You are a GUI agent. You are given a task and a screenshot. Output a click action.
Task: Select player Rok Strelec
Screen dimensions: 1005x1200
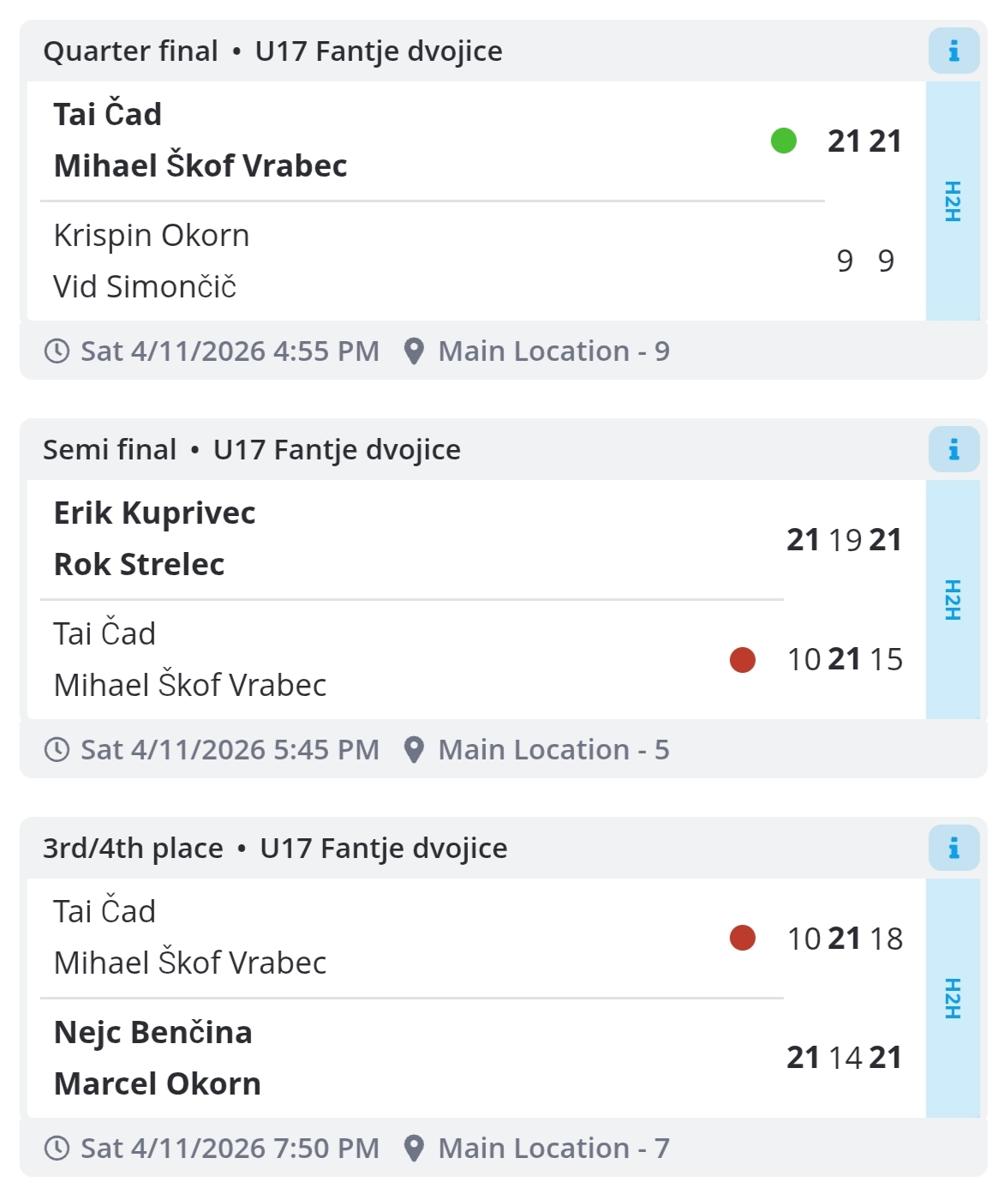pos(139,564)
